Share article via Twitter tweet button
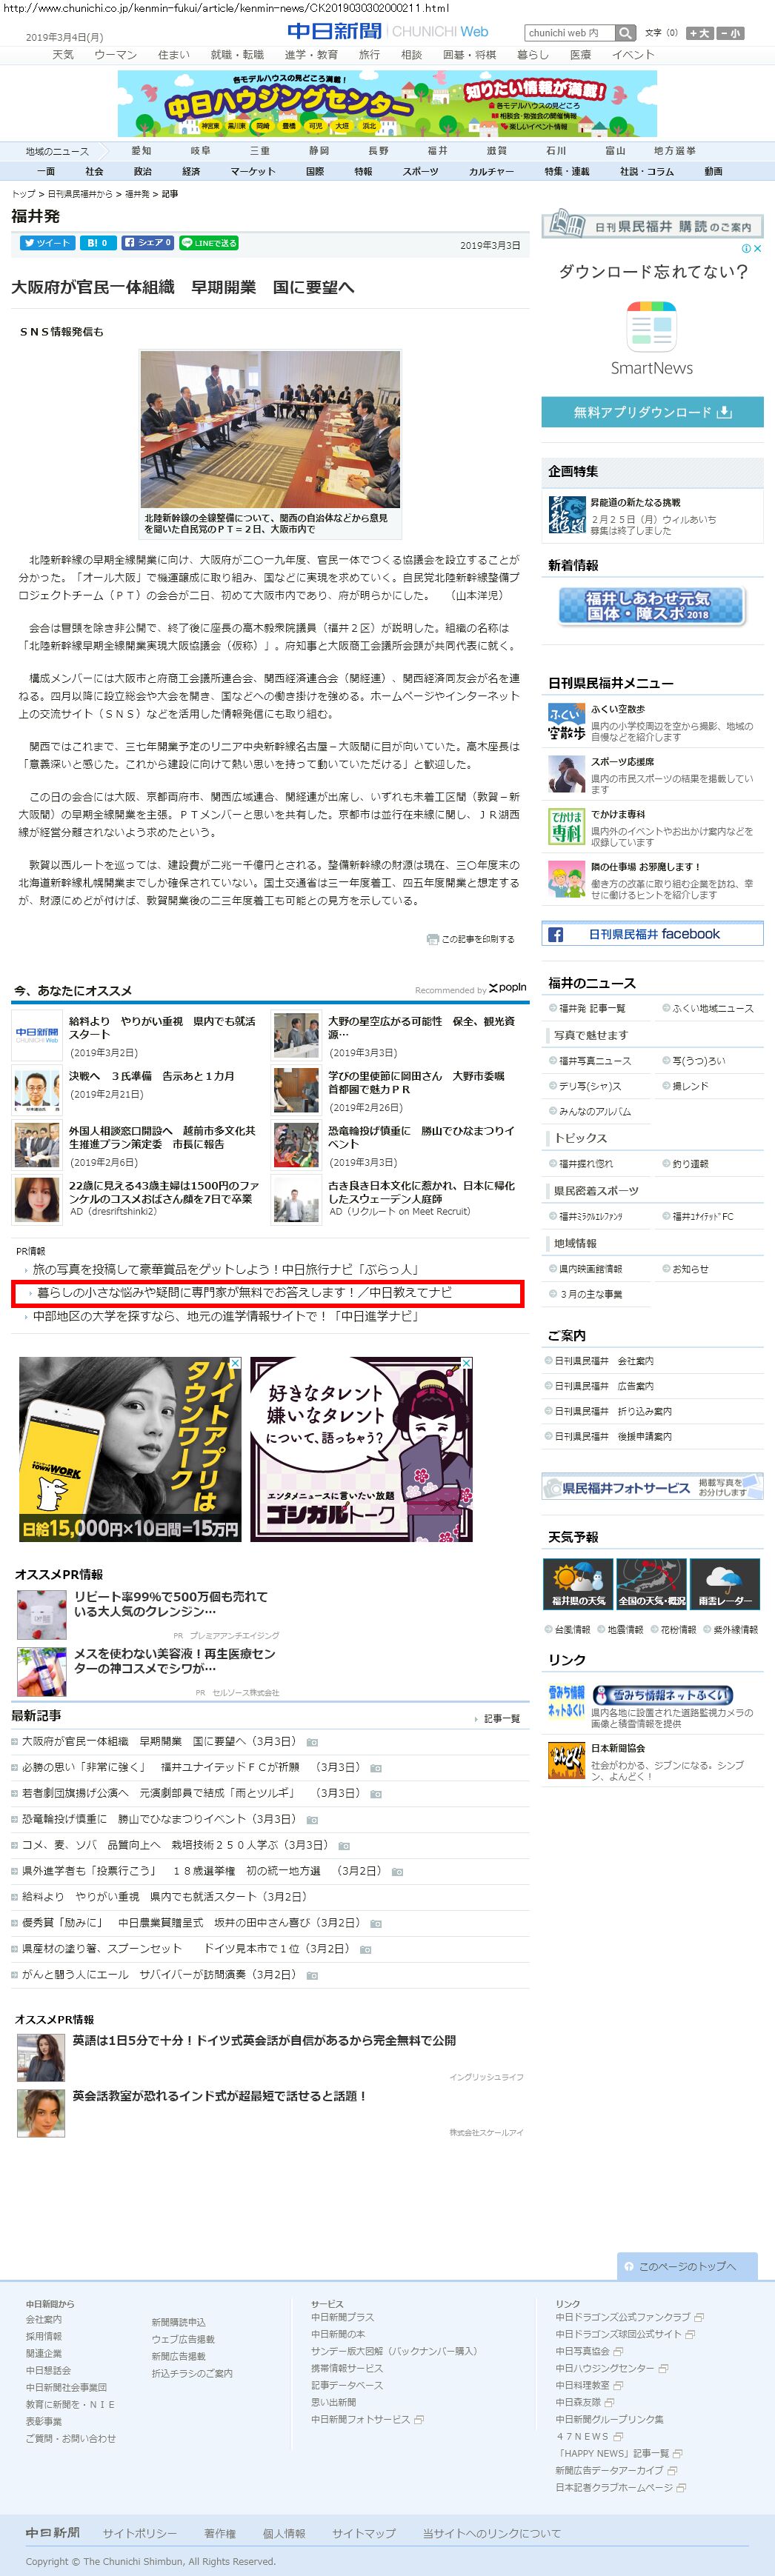The width and height of the screenshot is (775, 2576). click(x=46, y=243)
